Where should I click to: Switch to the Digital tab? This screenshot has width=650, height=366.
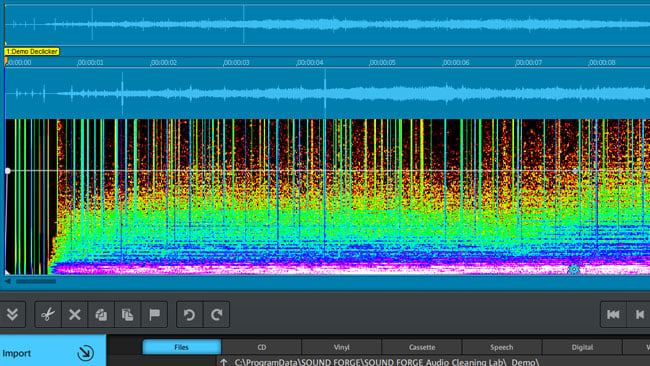(582, 347)
